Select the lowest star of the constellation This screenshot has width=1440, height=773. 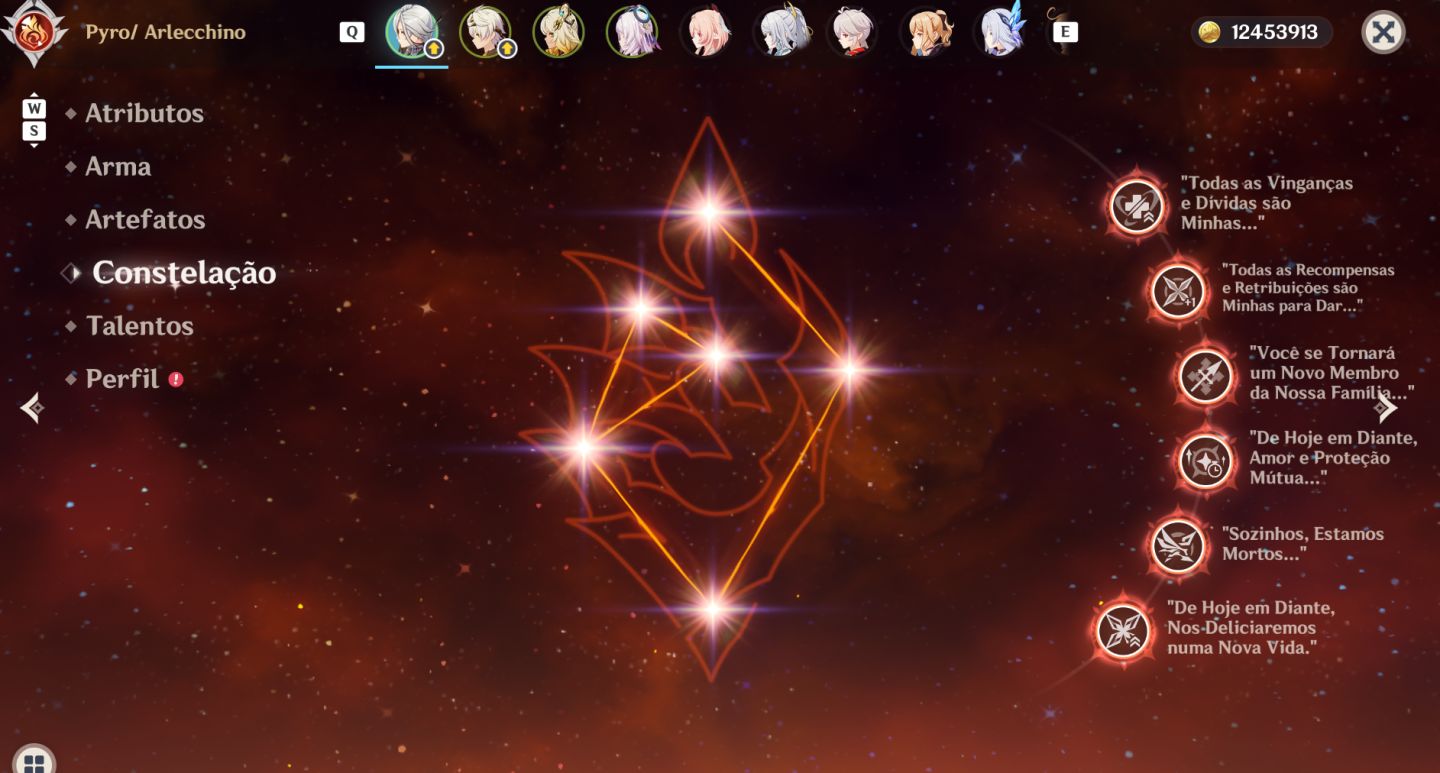click(713, 608)
